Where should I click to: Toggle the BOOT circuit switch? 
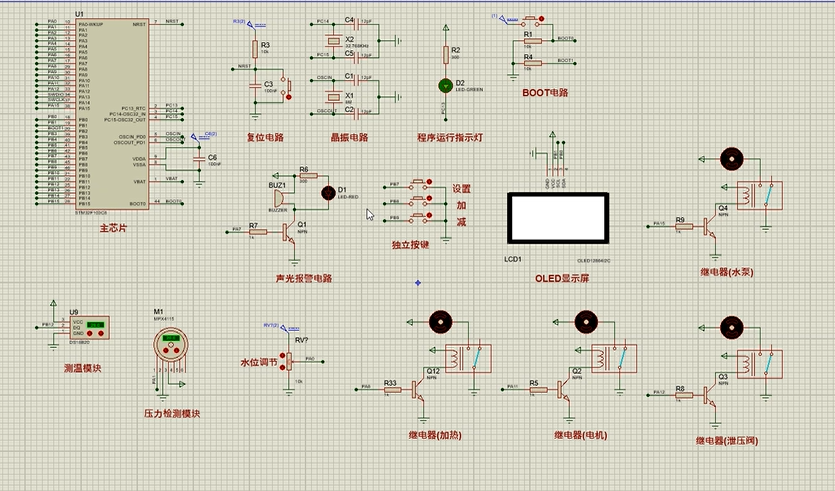point(531,20)
